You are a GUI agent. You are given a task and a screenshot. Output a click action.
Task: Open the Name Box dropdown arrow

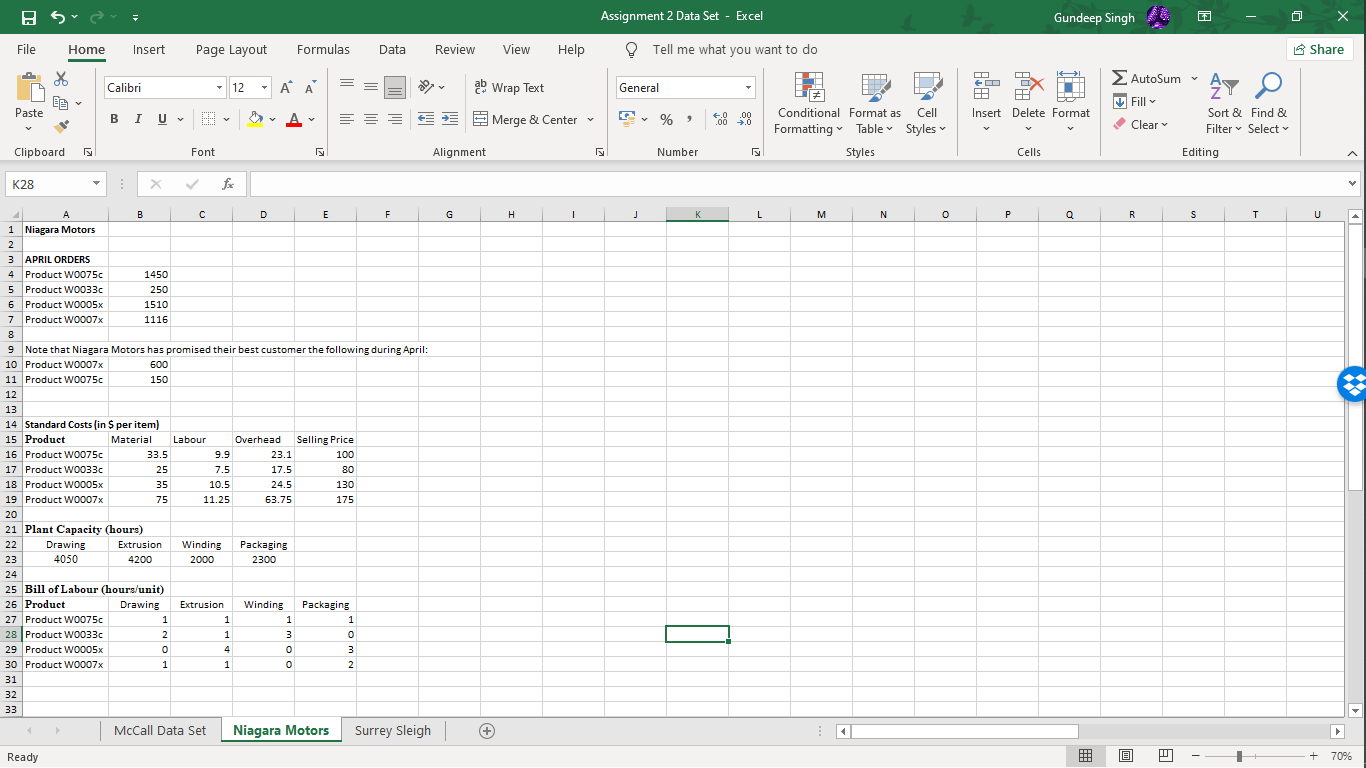tap(94, 185)
